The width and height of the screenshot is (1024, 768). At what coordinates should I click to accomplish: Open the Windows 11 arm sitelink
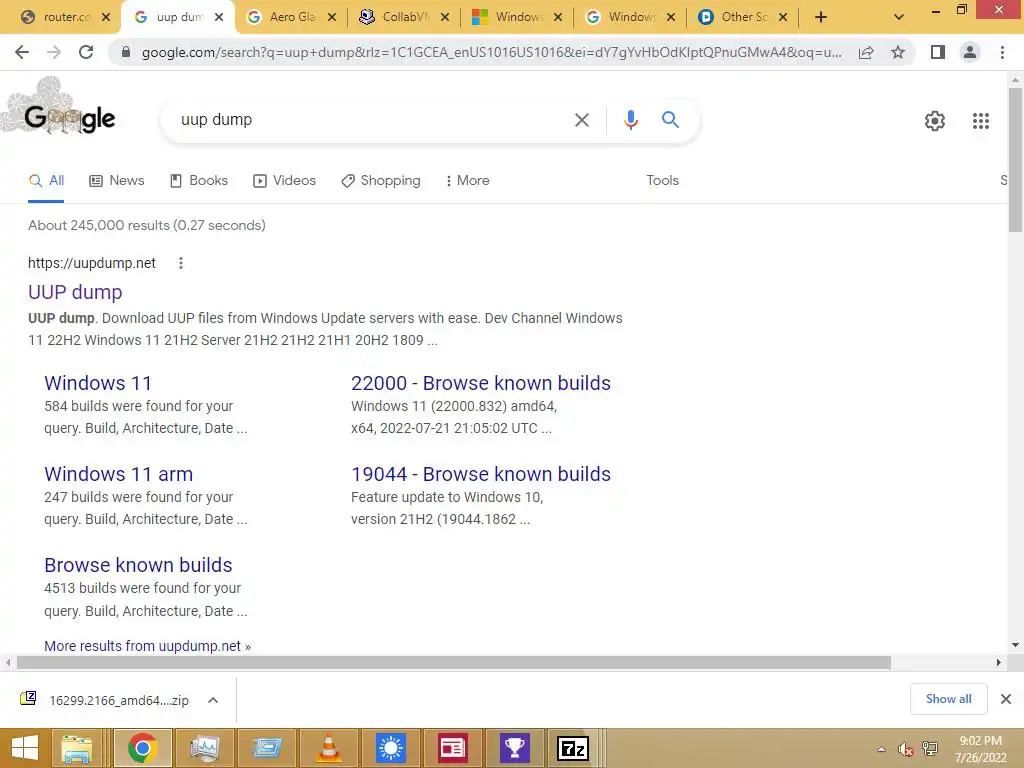point(119,474)
